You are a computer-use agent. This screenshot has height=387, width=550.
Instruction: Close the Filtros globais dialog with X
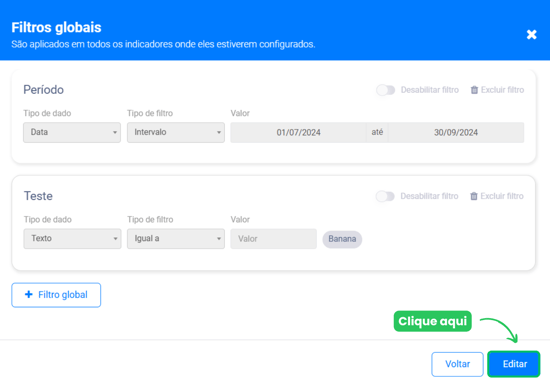pyautogui.click(x=531, y=34)
